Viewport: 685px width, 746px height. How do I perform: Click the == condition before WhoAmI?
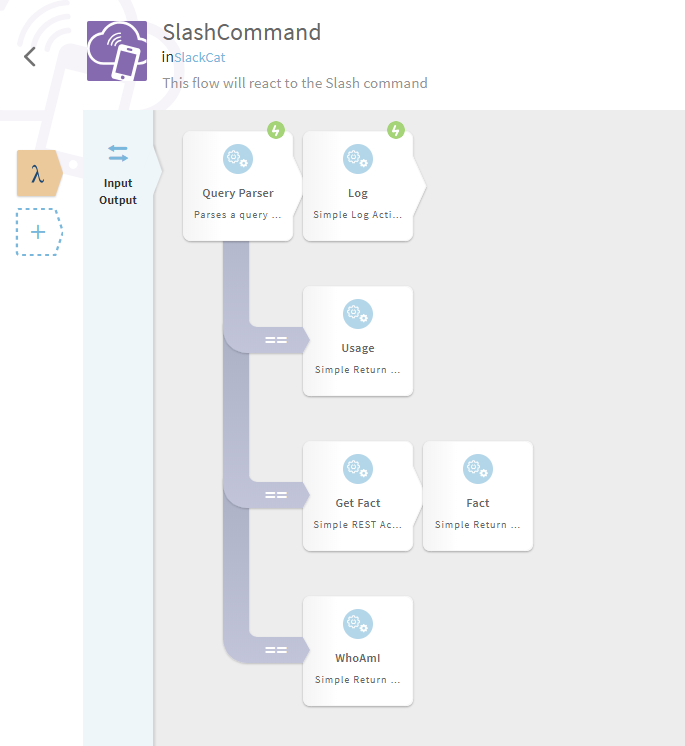tap(276, 650)
